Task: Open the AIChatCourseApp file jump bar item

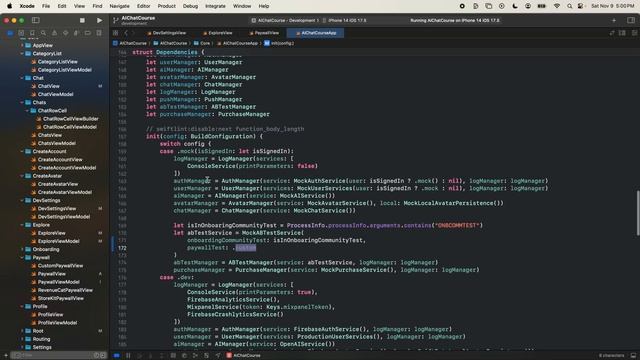Action: coord(237,43)
